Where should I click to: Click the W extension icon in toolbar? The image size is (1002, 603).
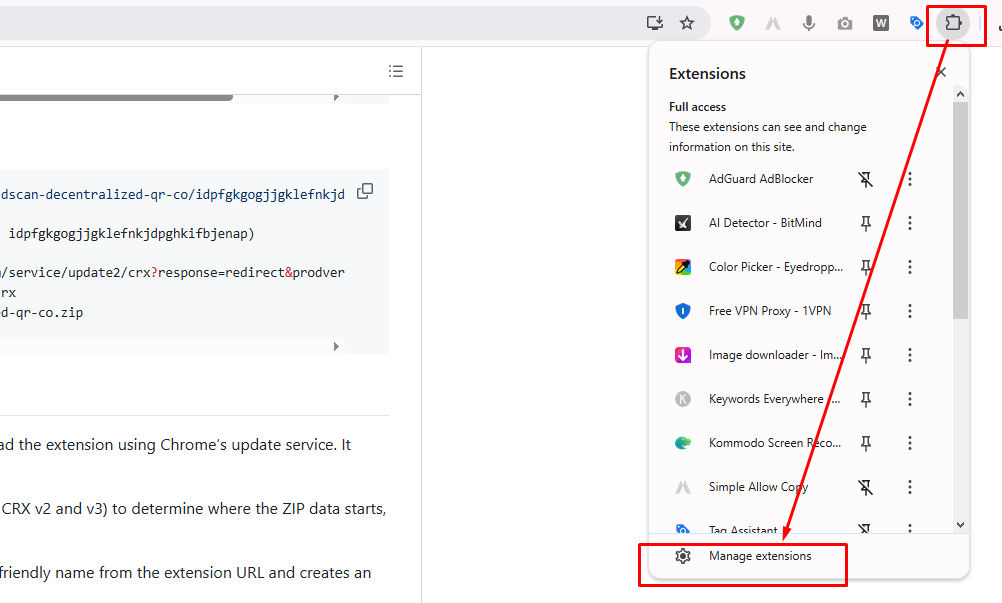pos(880,22)
